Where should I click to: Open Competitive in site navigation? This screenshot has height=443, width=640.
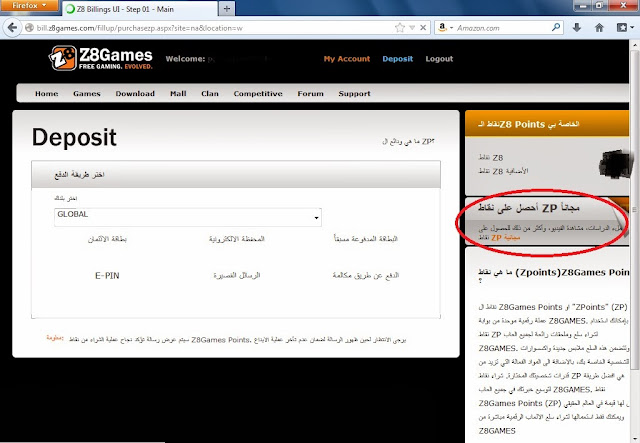coord(258,93)
